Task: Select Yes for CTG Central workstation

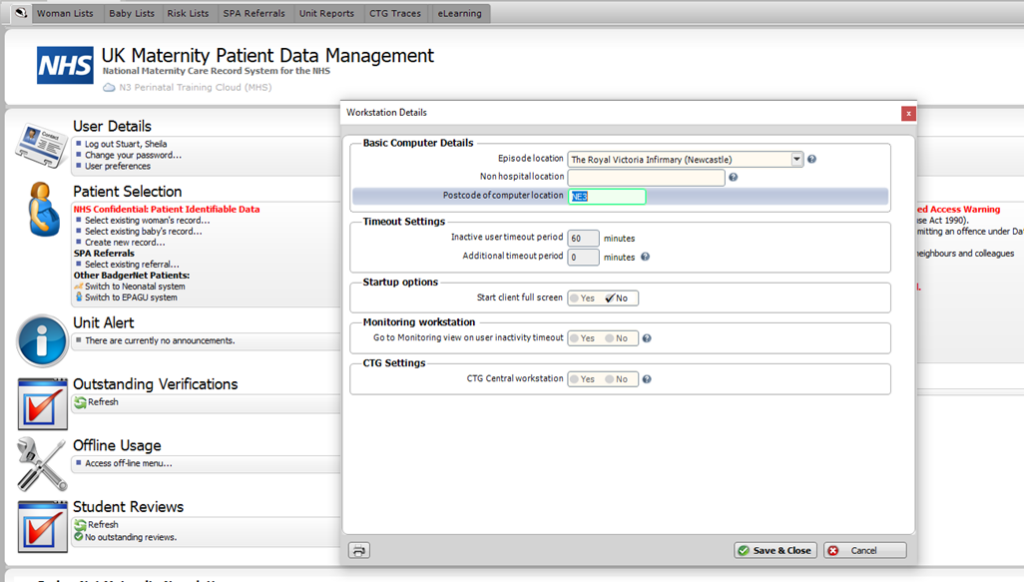Action: 582,379
